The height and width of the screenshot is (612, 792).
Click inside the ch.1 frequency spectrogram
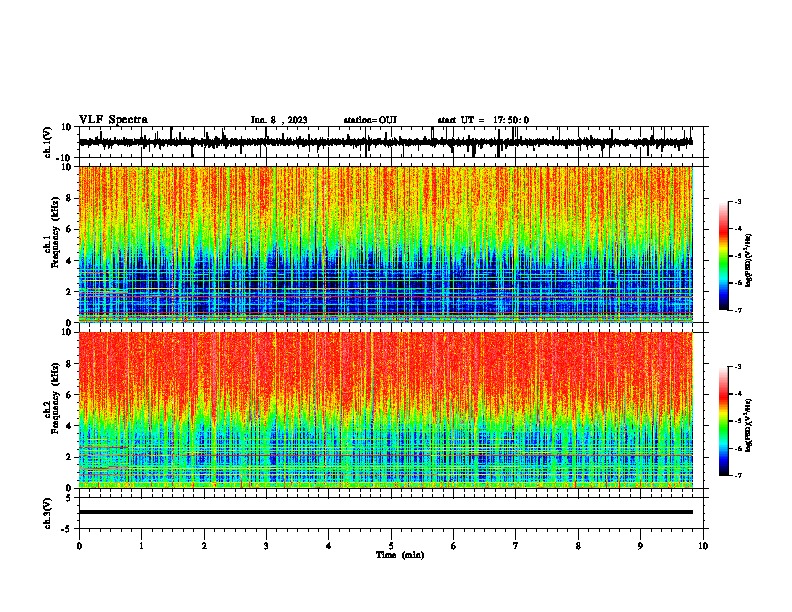(386, 244)
